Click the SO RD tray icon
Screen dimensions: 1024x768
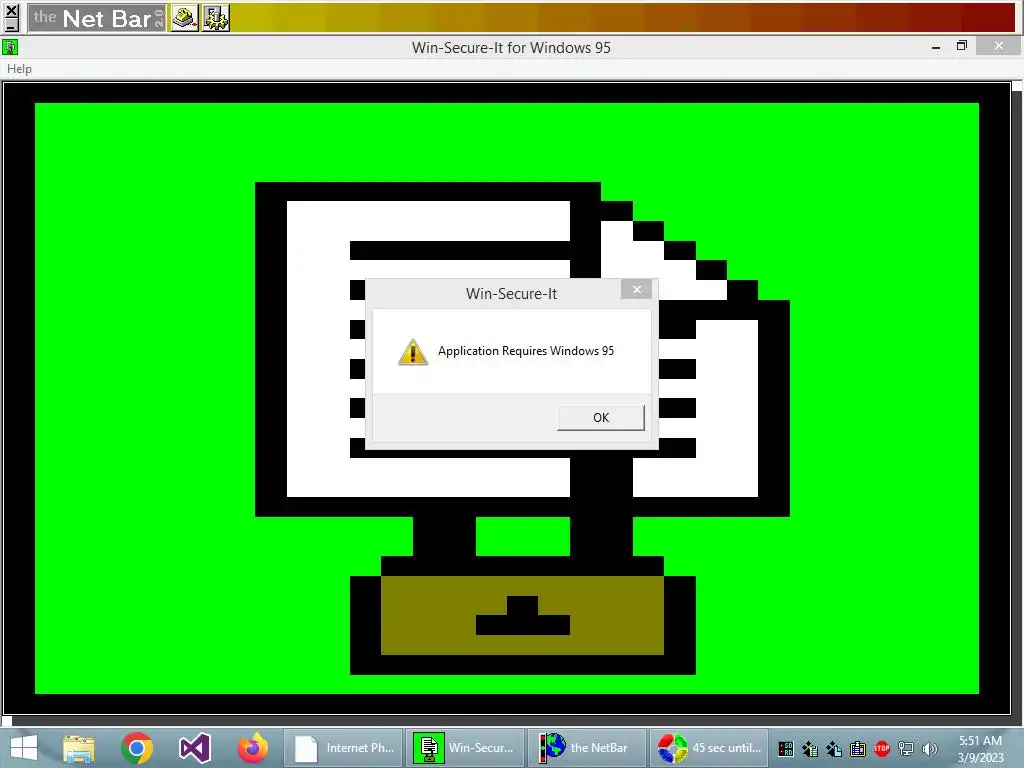(x=786, y=749)
